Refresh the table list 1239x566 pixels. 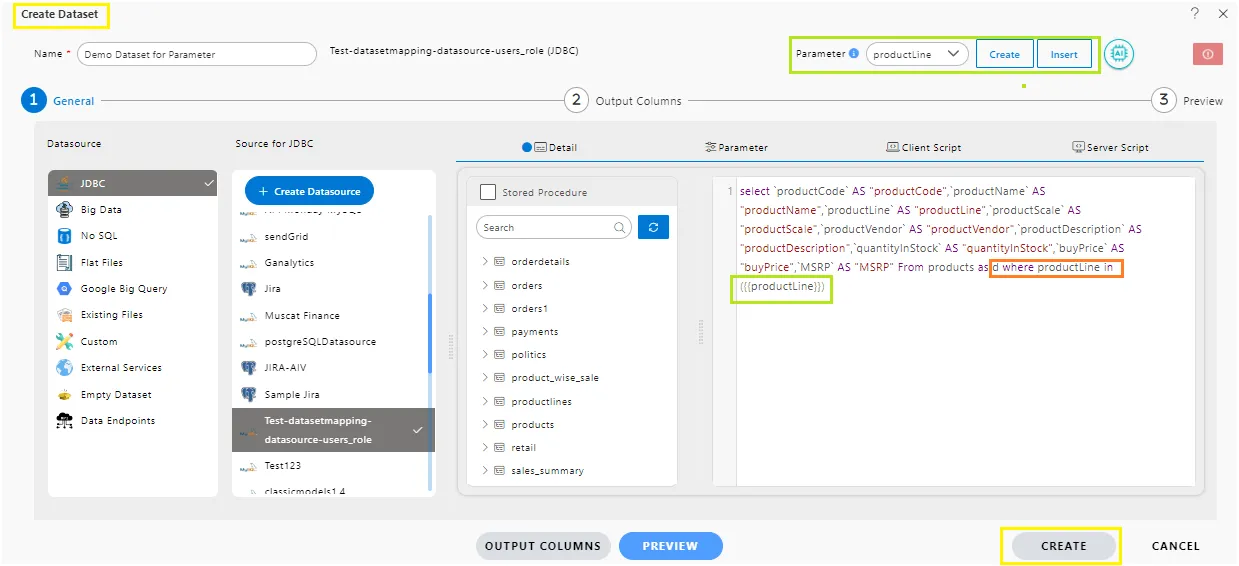tap(653, 227)
